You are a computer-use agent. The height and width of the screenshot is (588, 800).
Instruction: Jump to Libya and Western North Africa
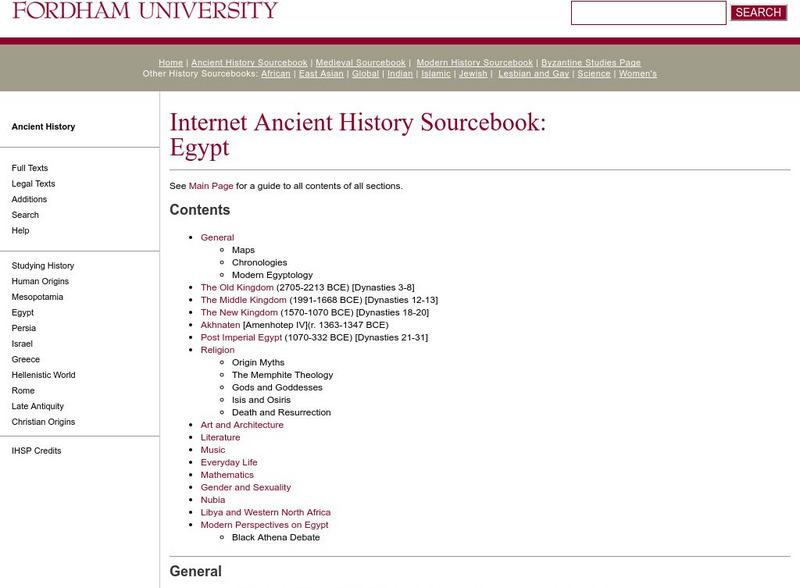(x=265, y=512)
